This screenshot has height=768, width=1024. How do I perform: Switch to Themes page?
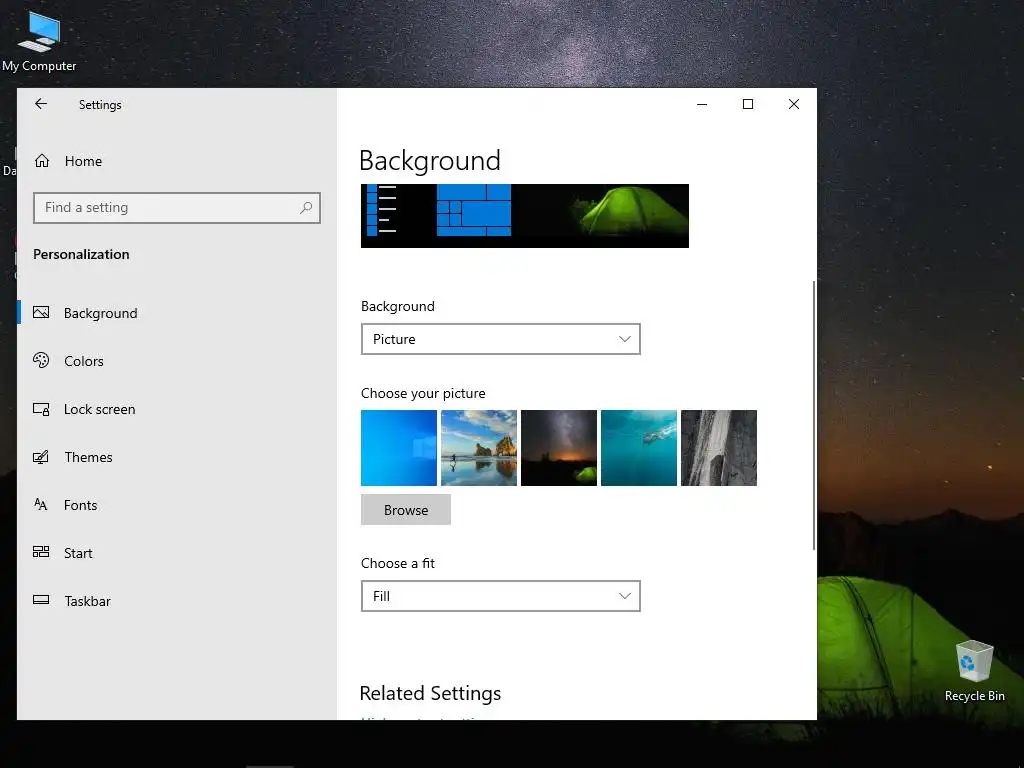pyautogui.click(x=176, y=457)
